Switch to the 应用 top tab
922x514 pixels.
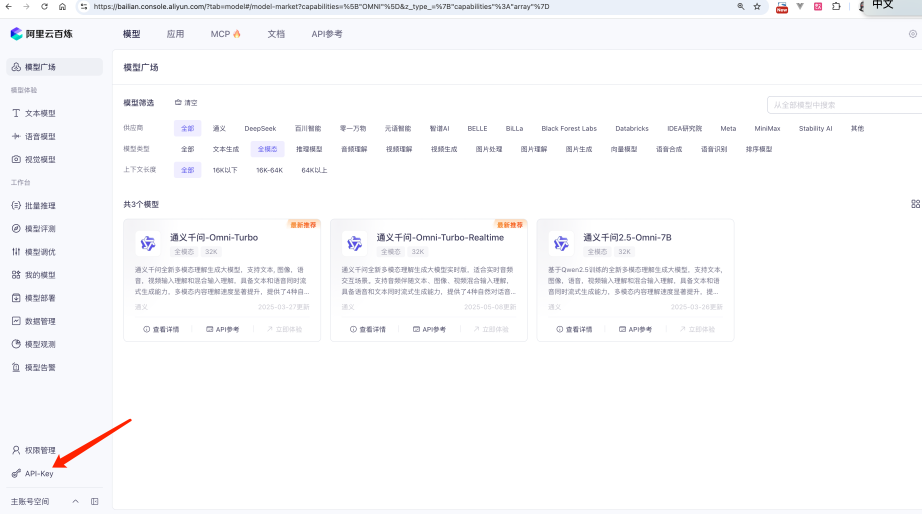[175, 34]
